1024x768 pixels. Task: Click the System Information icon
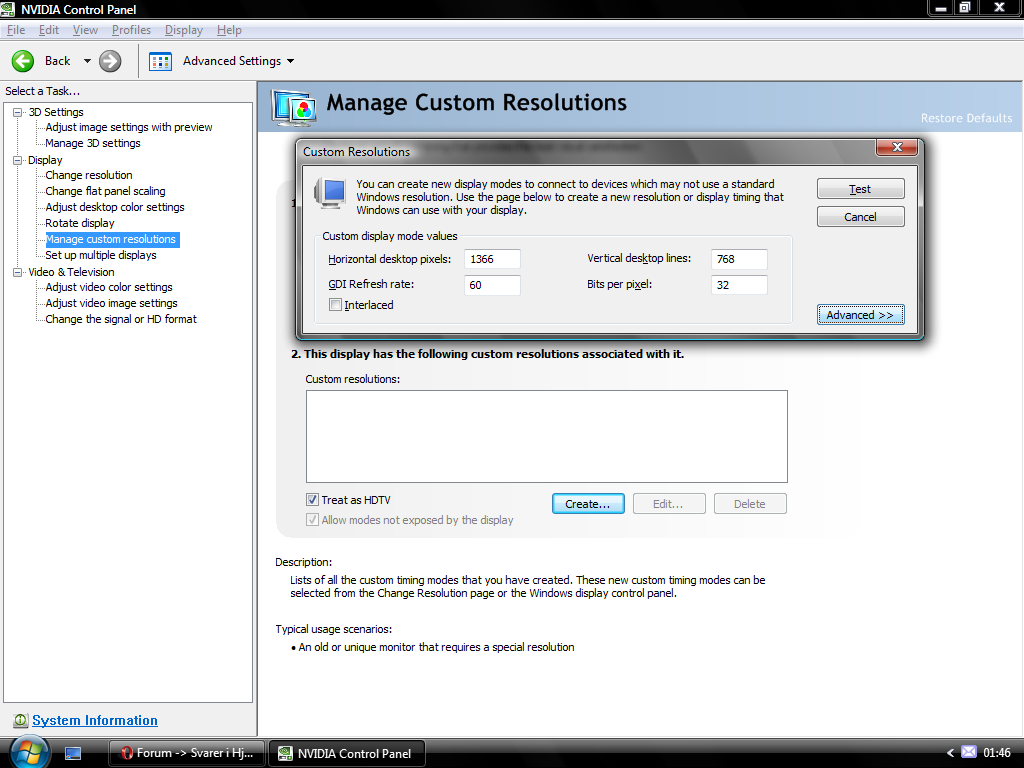coord(20,720)
